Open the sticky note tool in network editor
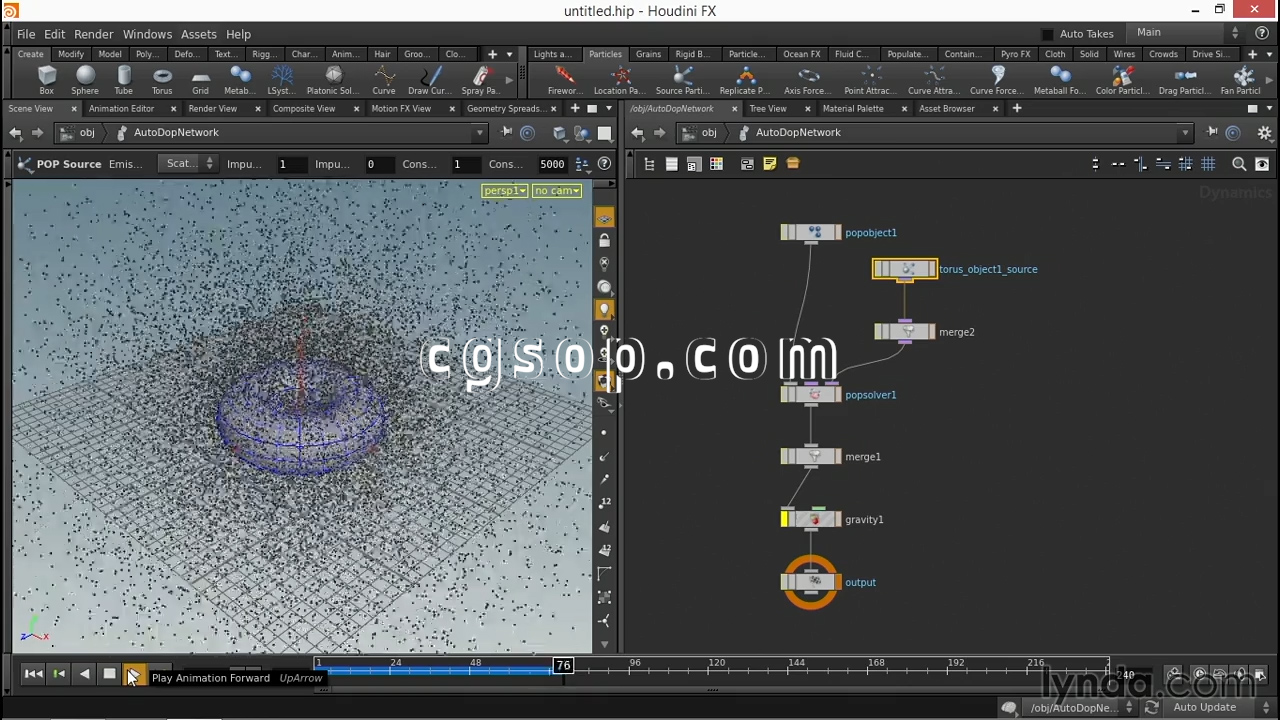 tap(769, 164)
